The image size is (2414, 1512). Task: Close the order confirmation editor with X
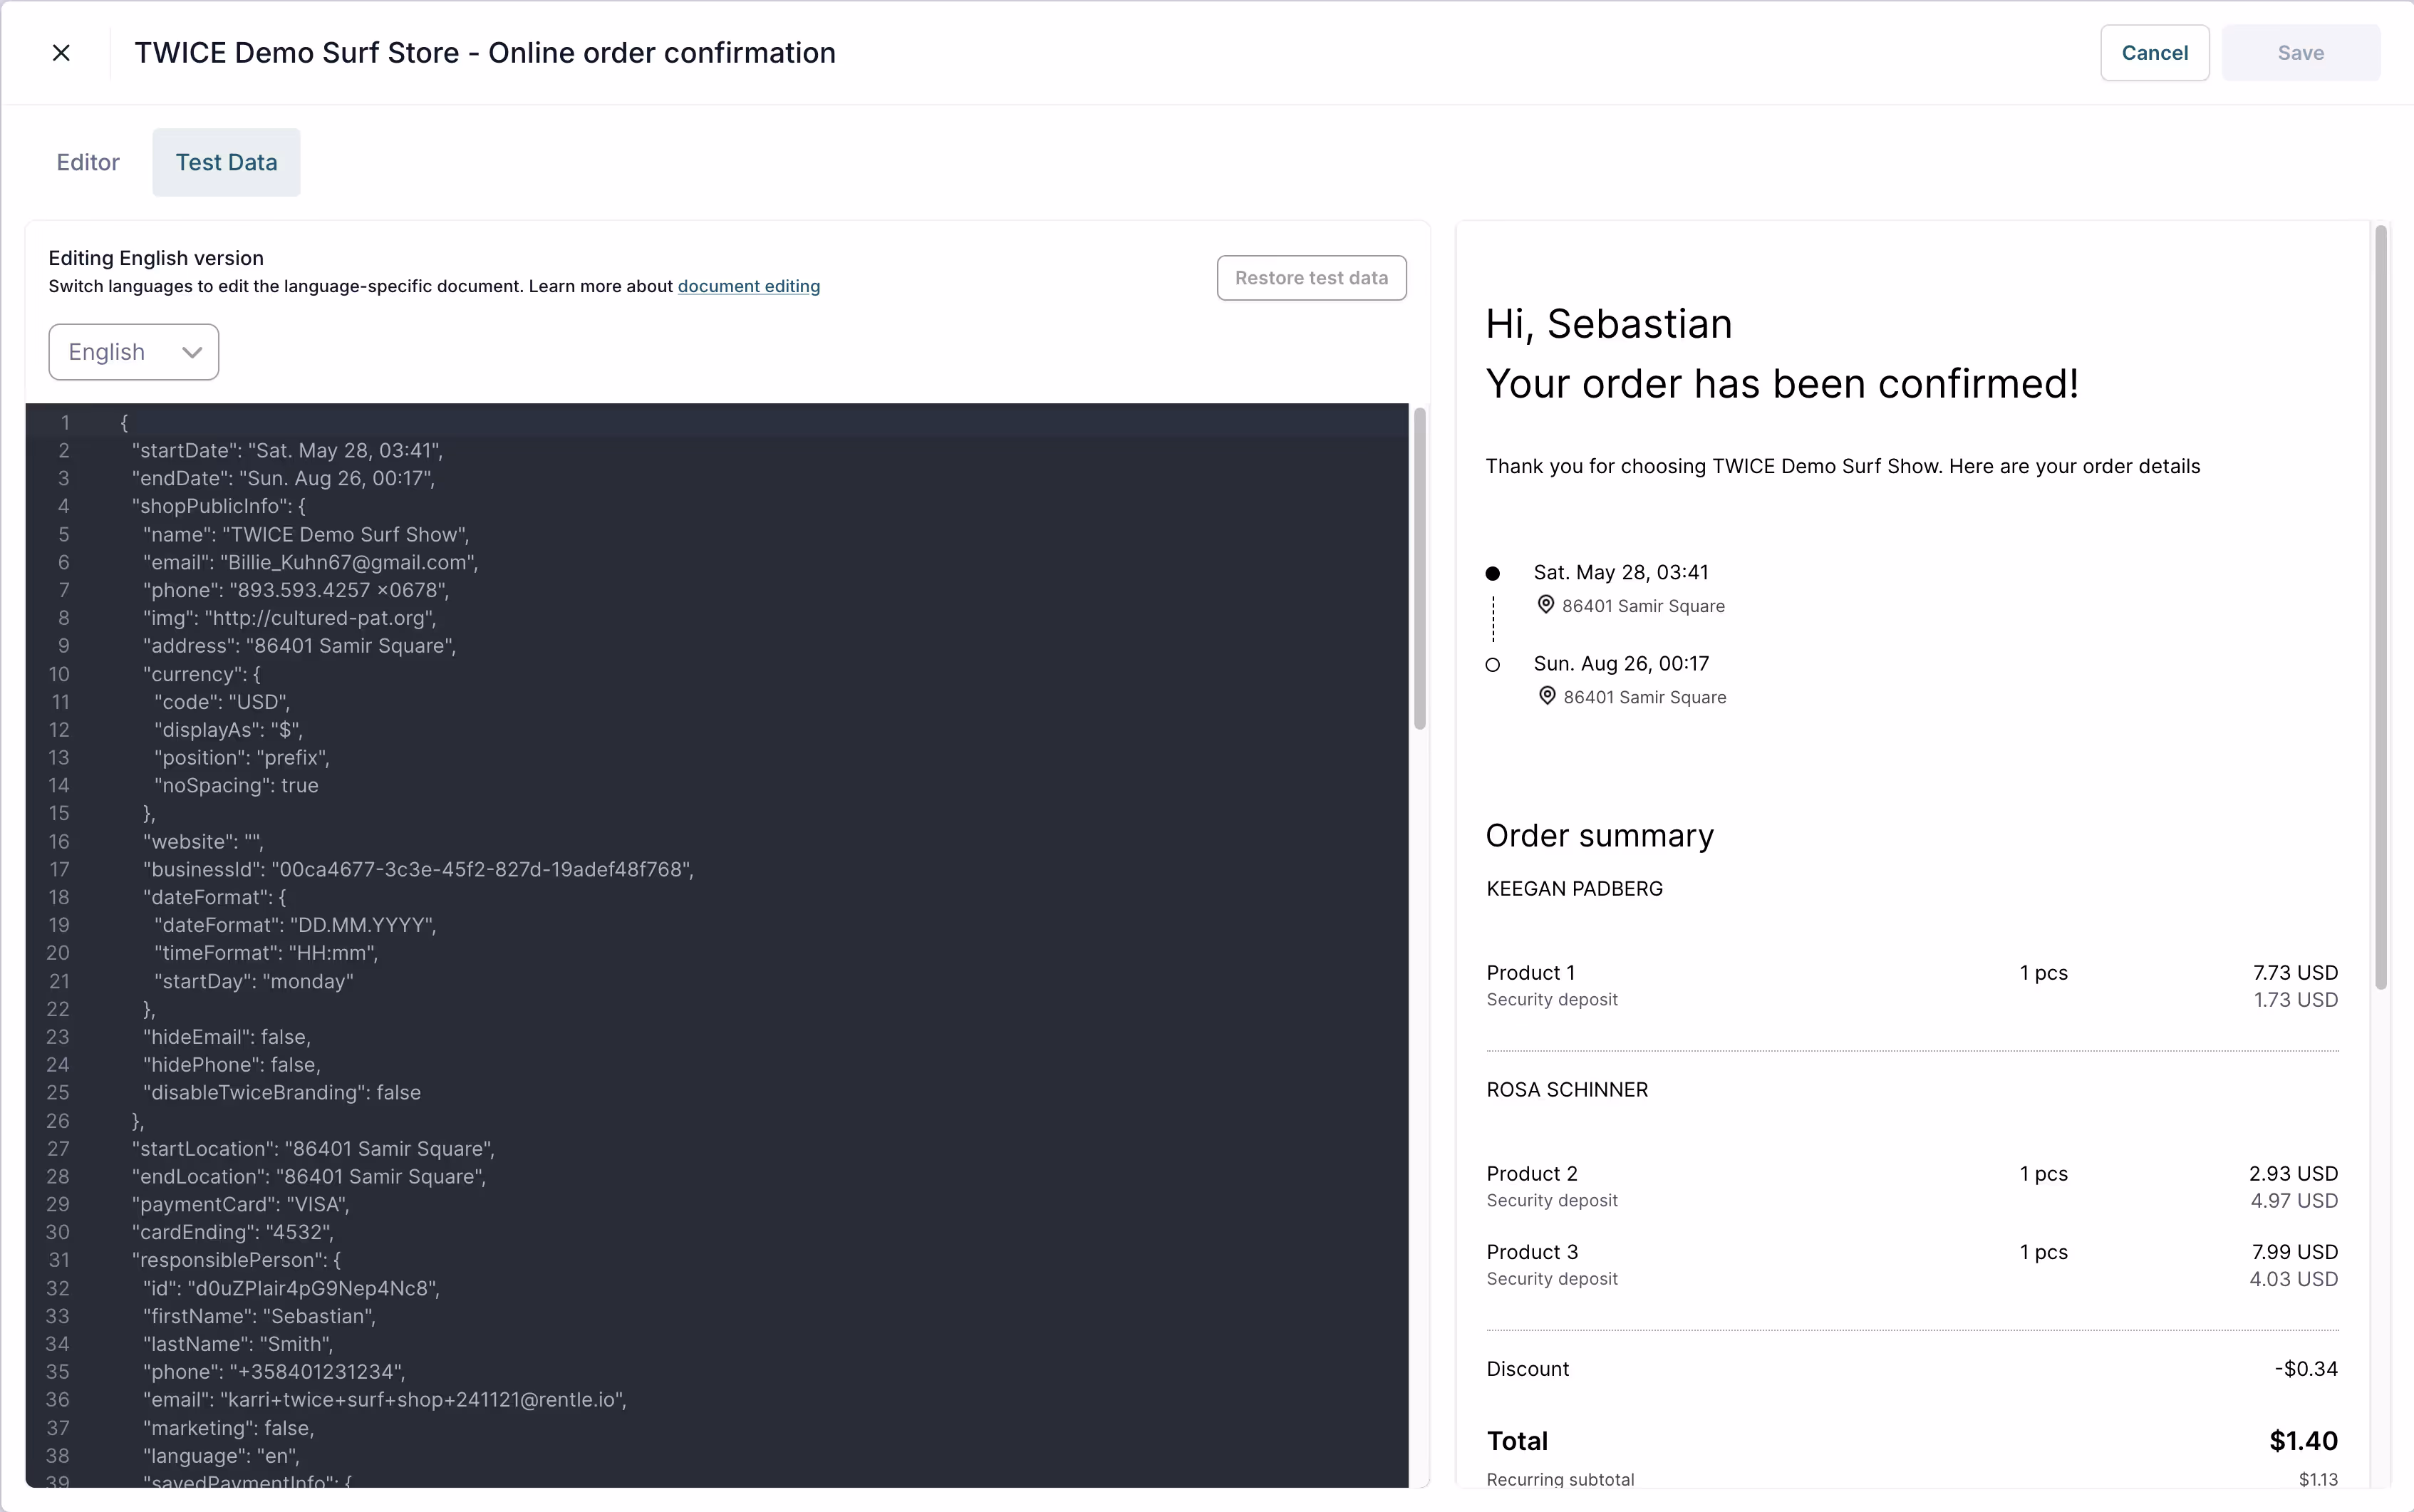61,53
